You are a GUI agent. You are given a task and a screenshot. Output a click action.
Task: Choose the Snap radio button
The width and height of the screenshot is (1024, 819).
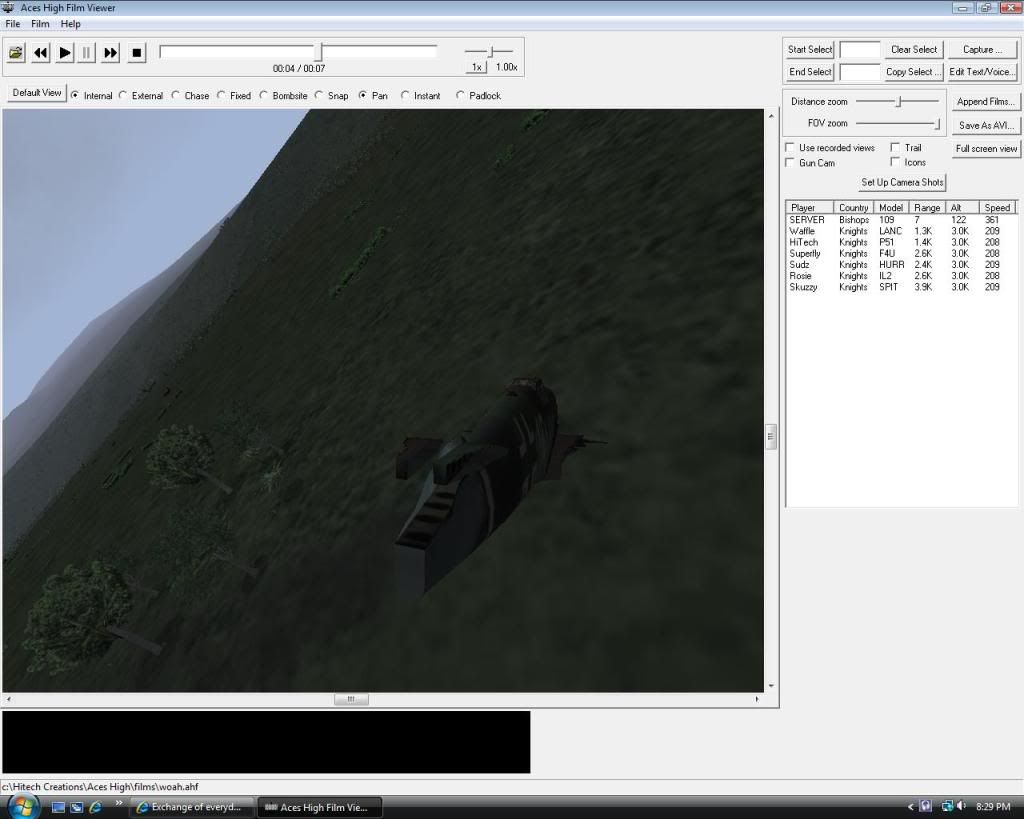(x=319, y=95)
